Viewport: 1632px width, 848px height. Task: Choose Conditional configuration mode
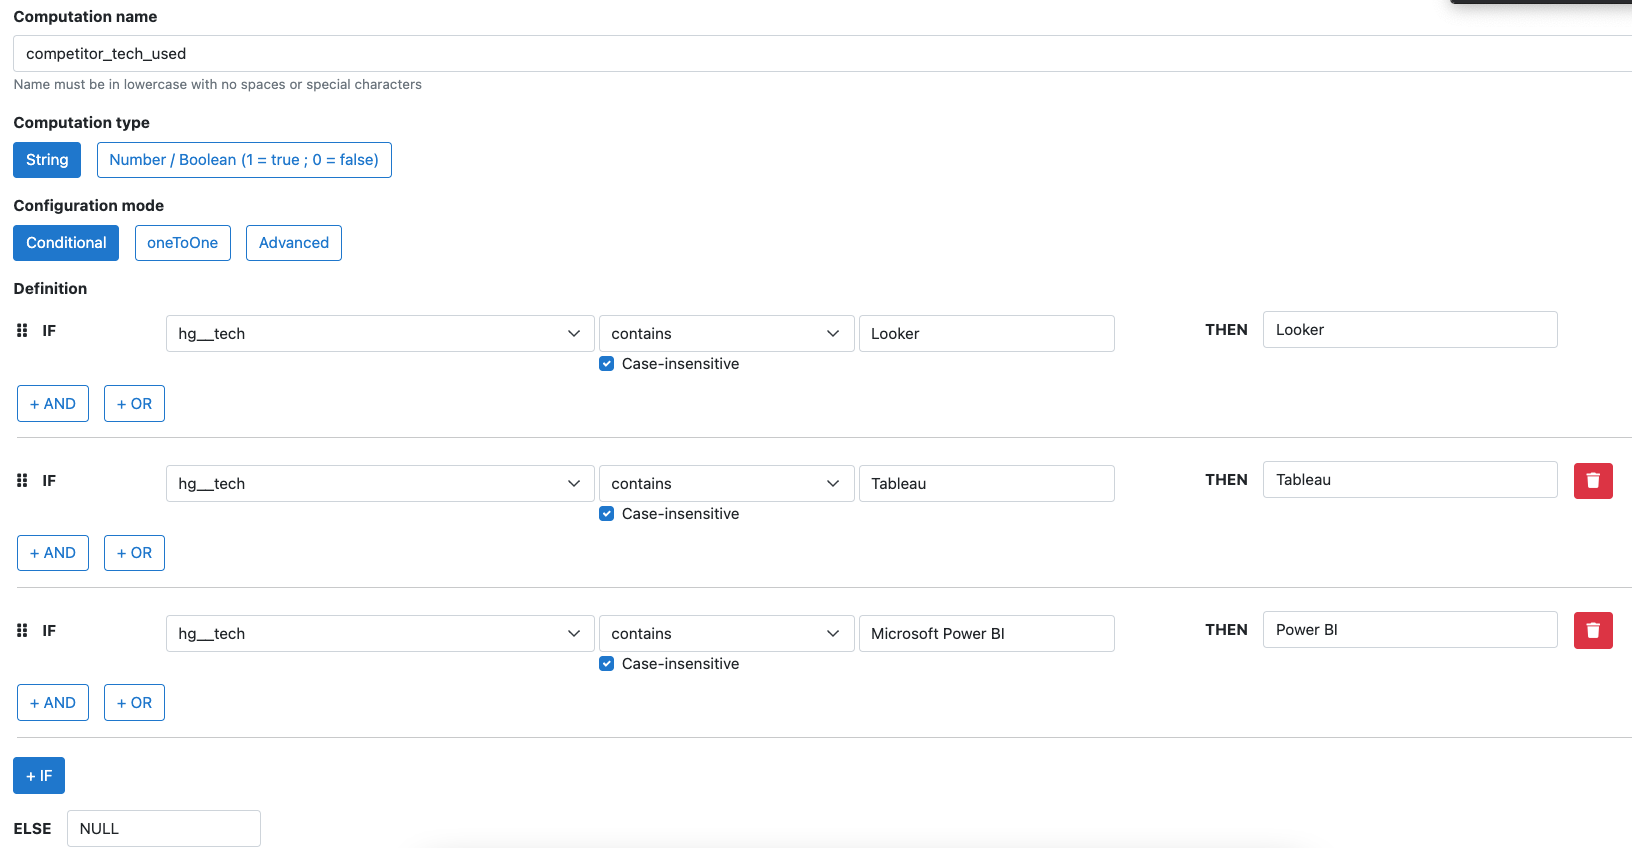66,243
